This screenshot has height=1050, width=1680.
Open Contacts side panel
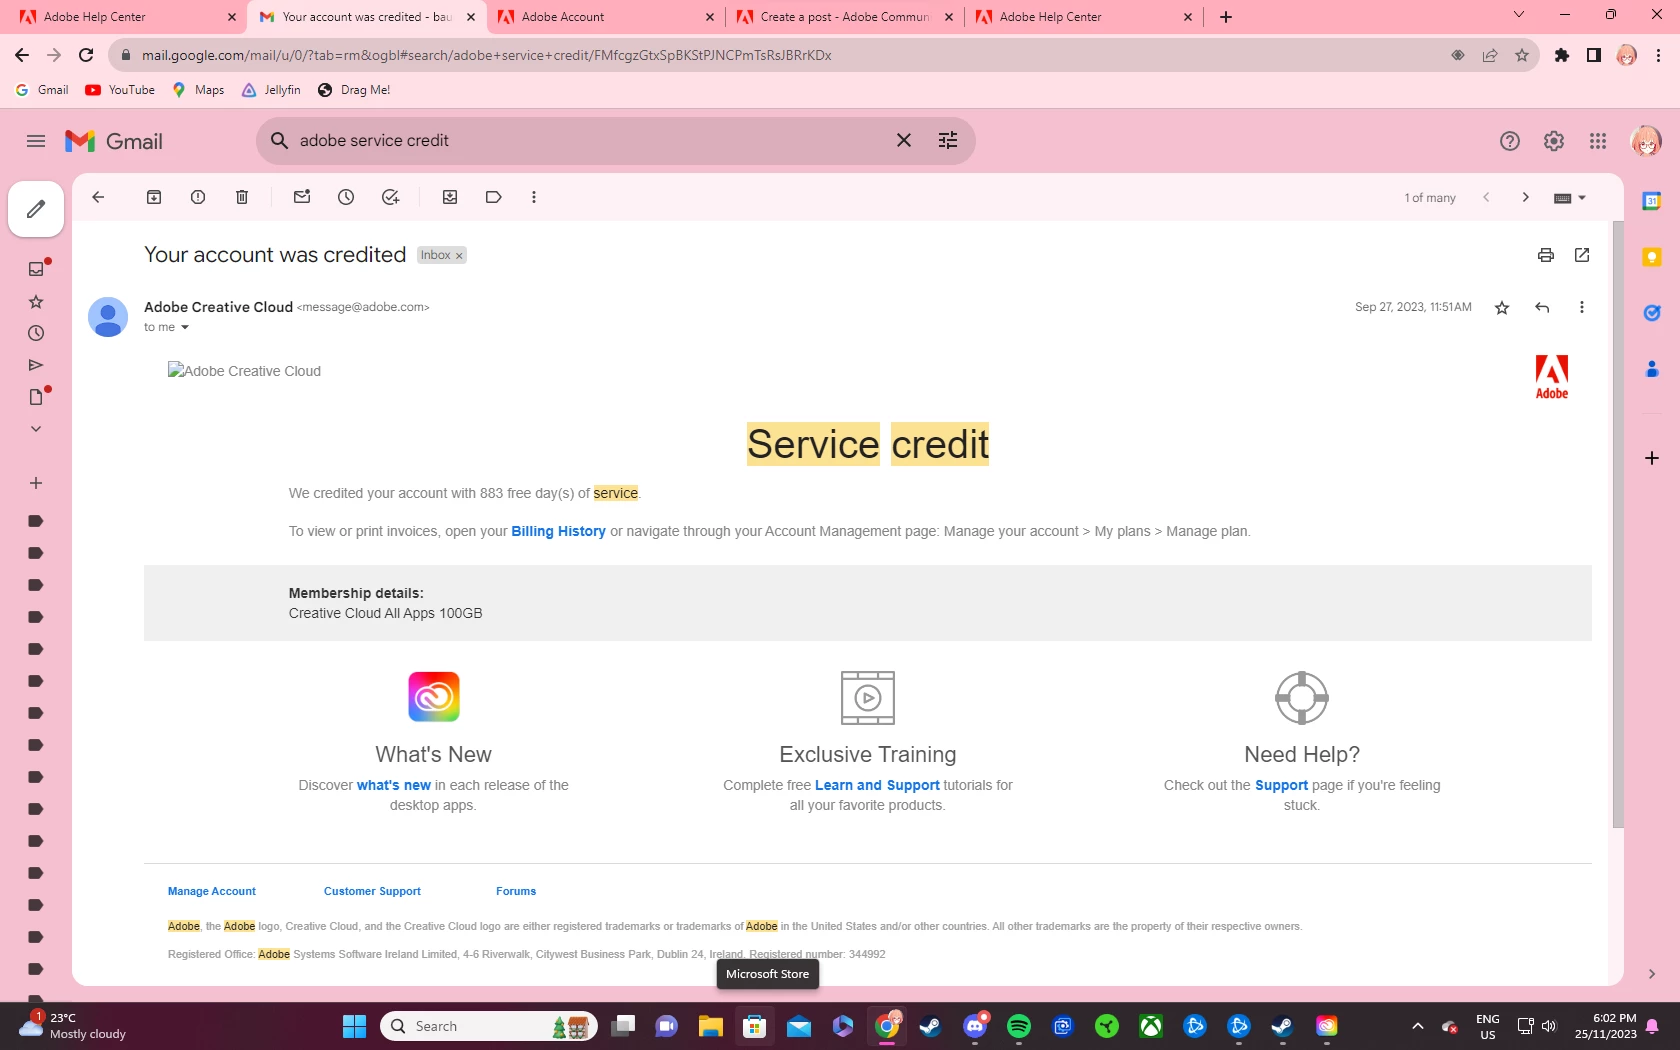(x=1652, y=369)
